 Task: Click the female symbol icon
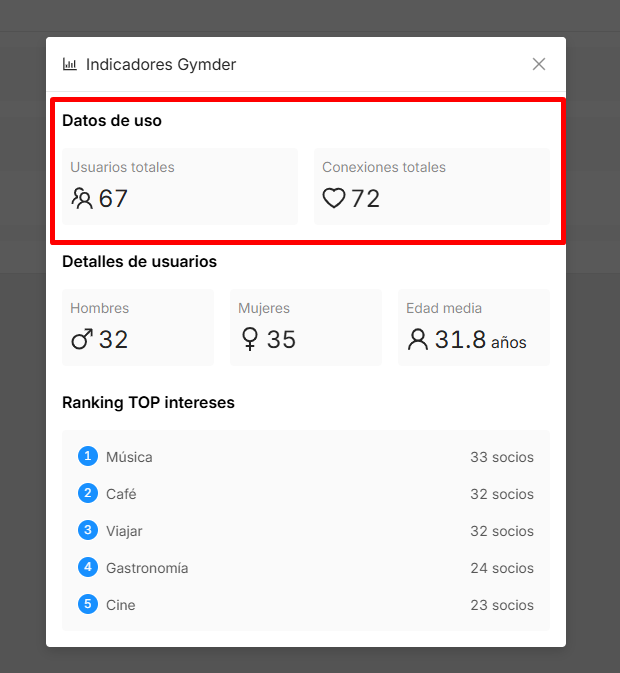(x=250, y=339)
